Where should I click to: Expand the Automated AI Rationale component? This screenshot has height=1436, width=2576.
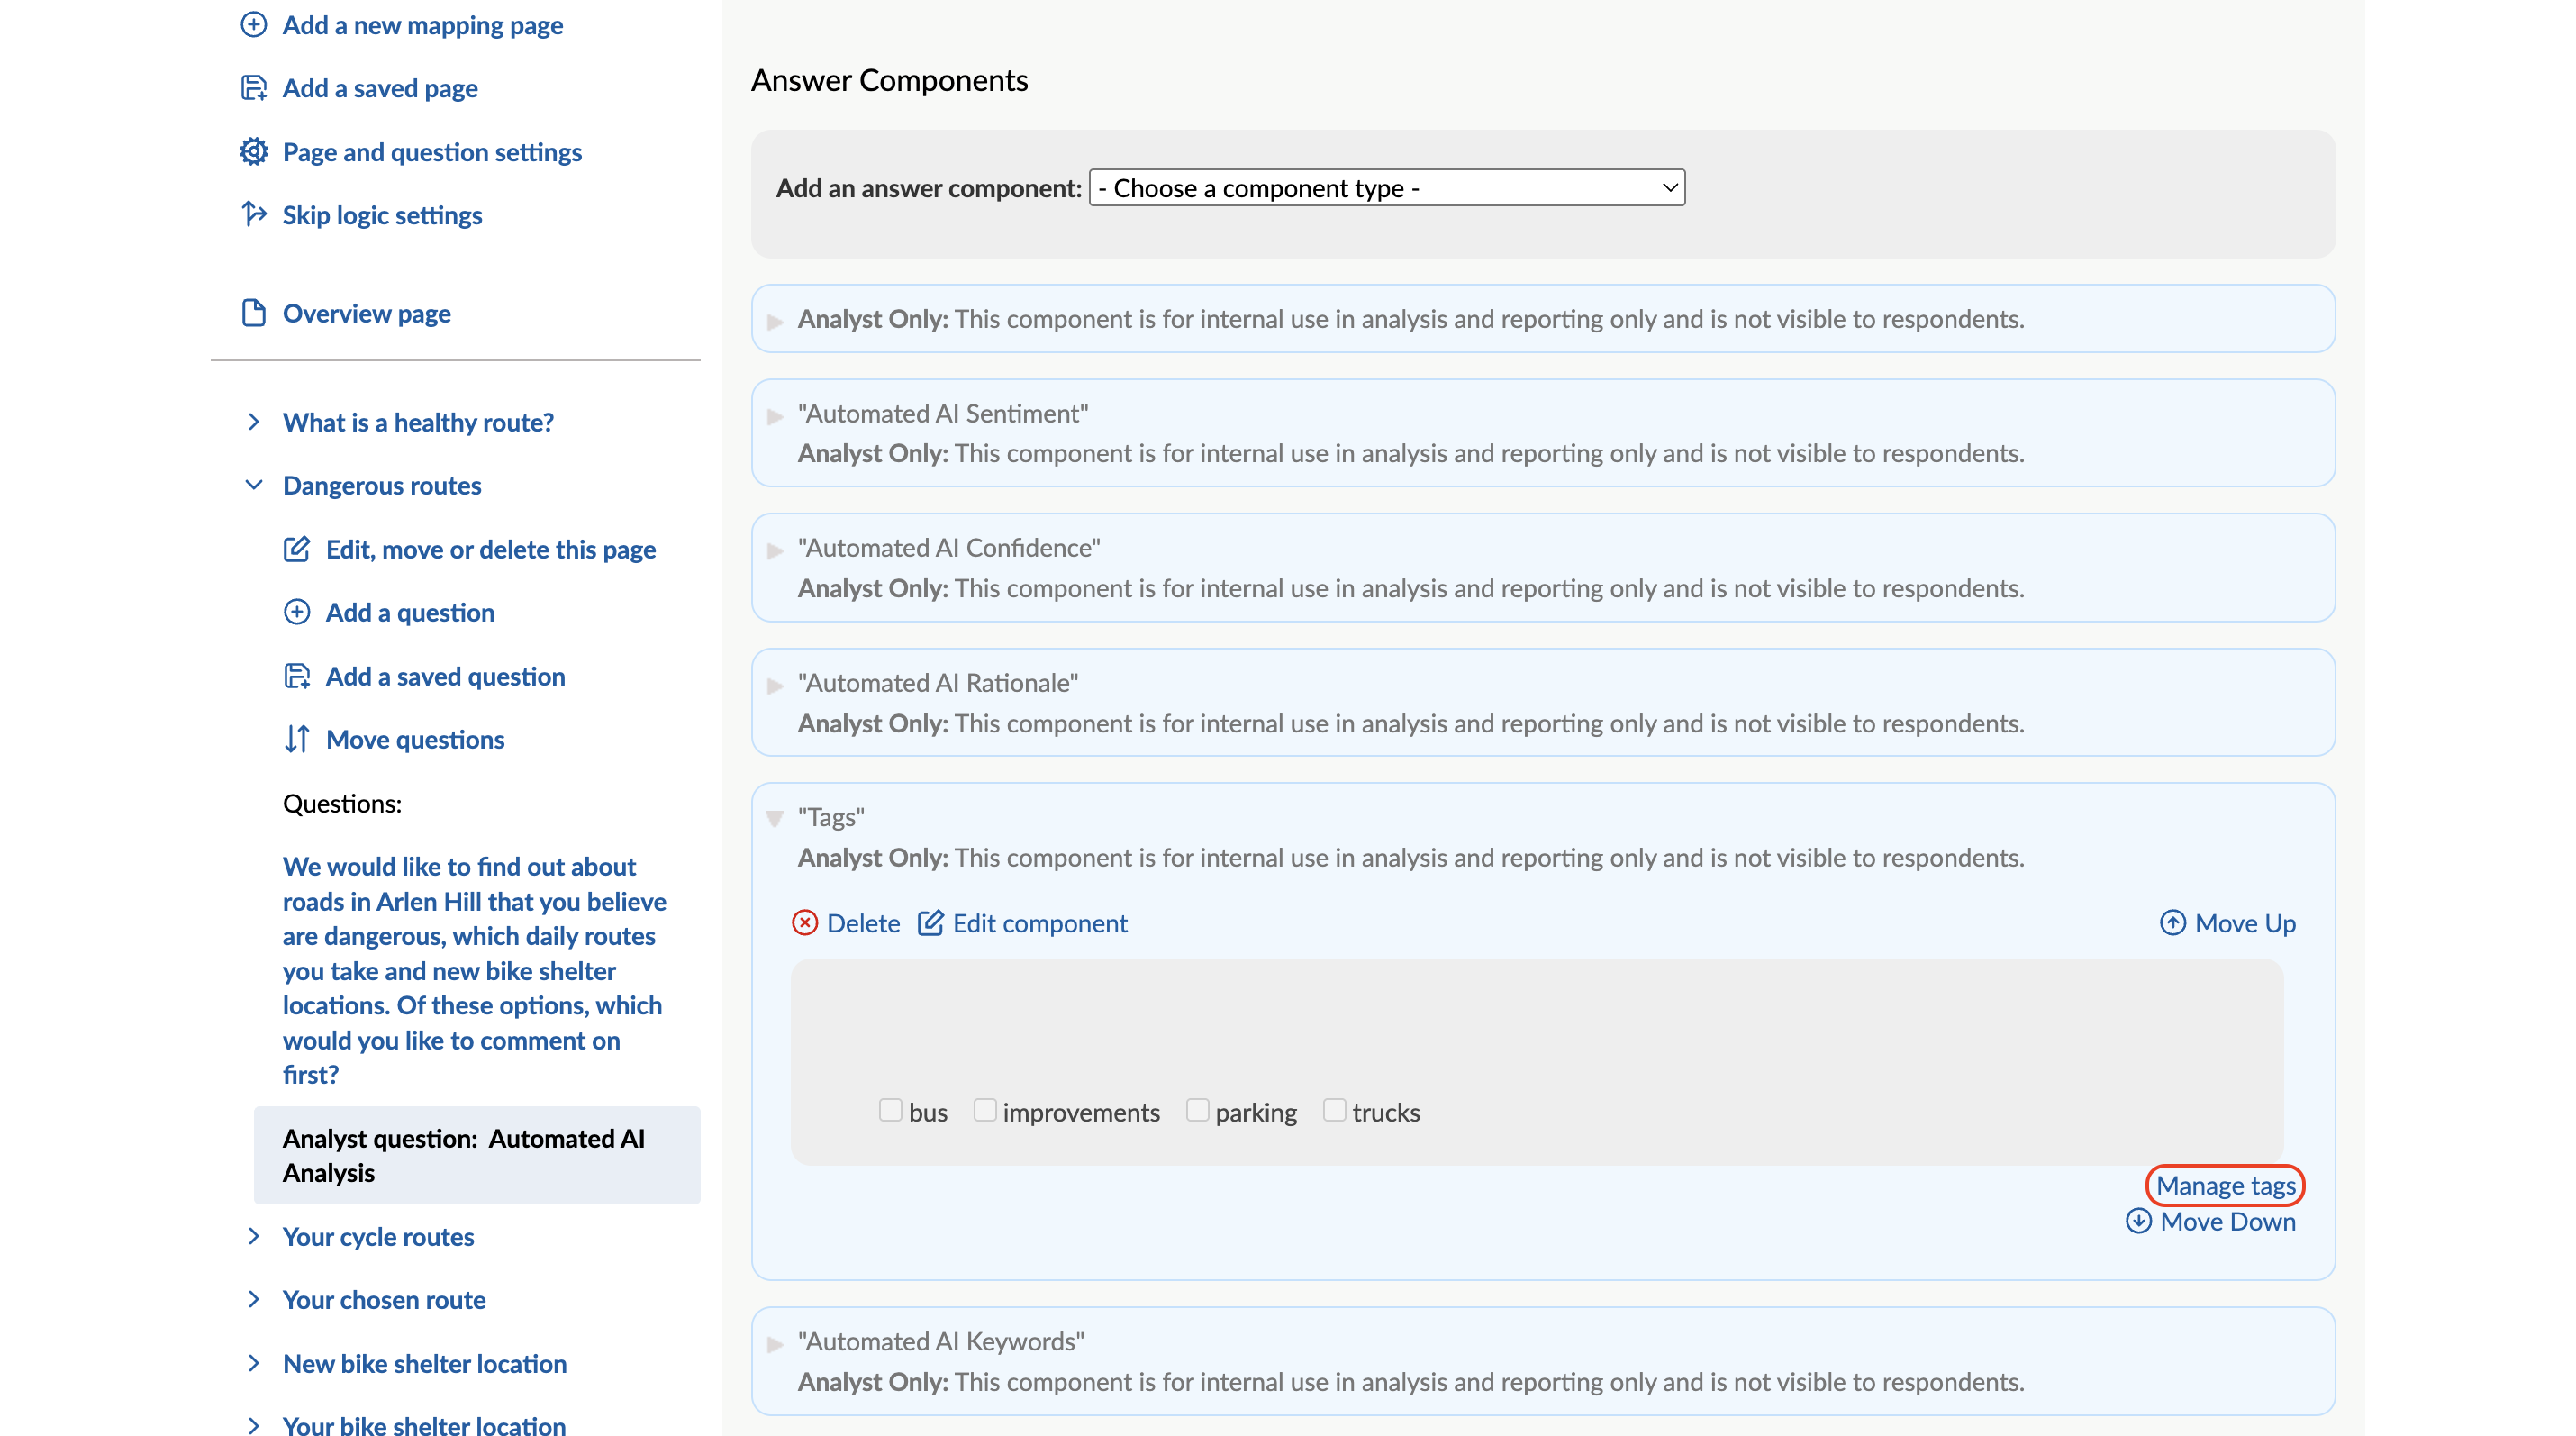tap(775, 686)
